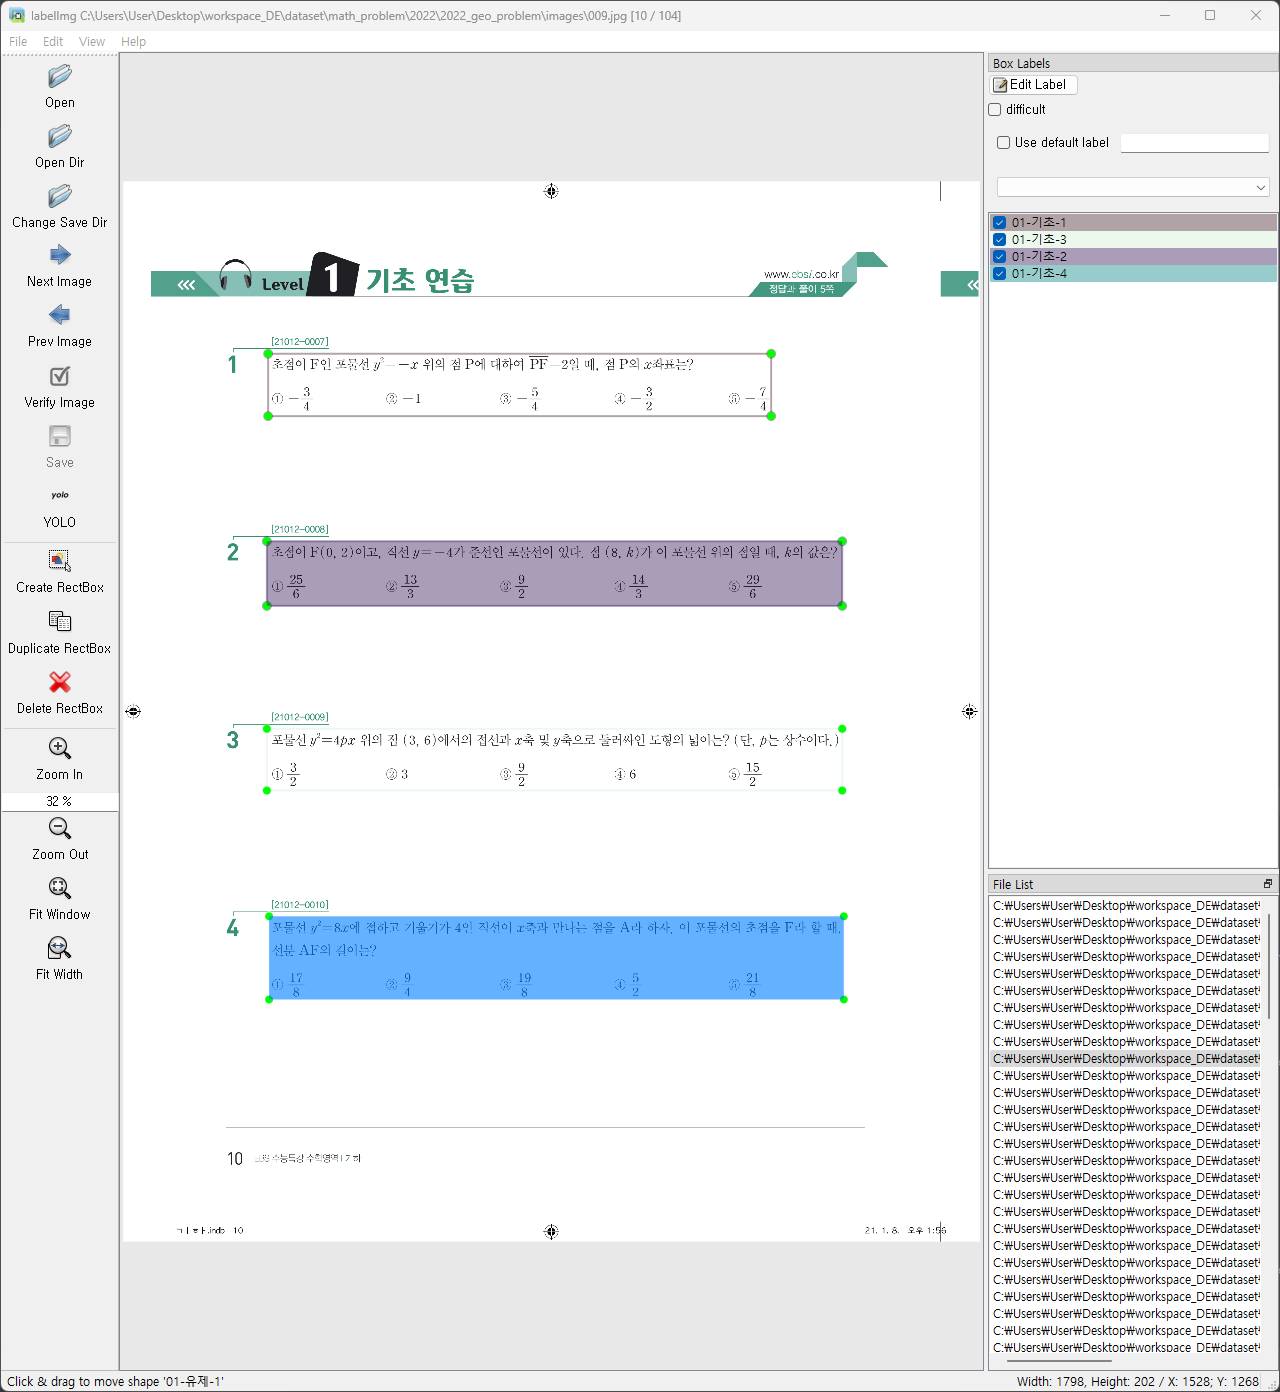This screenshot has width=1280, height=1392.
Task: Open the View menu
Action: [92, 41]
